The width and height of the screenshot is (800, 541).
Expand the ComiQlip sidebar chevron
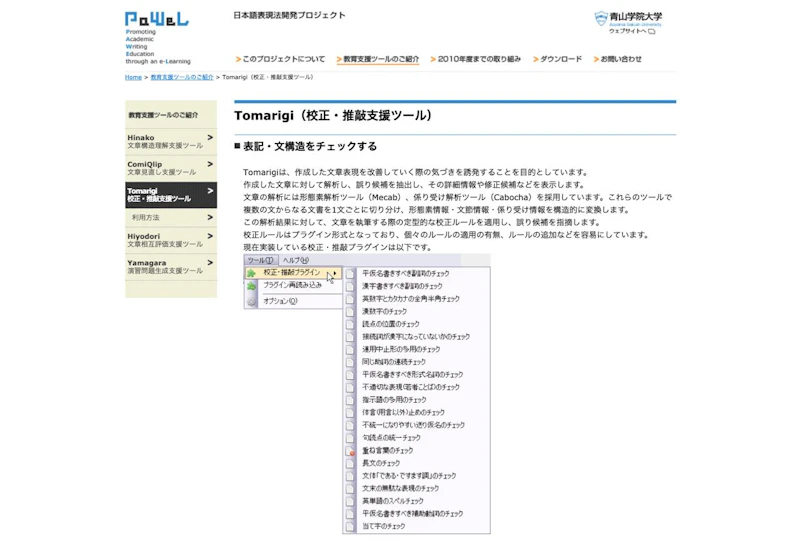[x=210, y=164]
